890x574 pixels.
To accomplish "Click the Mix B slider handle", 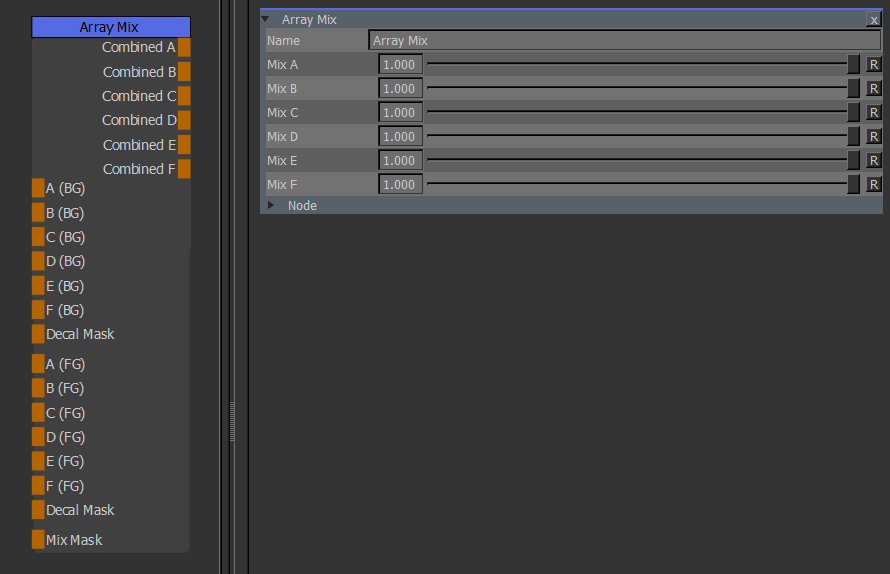I will click(x=853, y=89).
